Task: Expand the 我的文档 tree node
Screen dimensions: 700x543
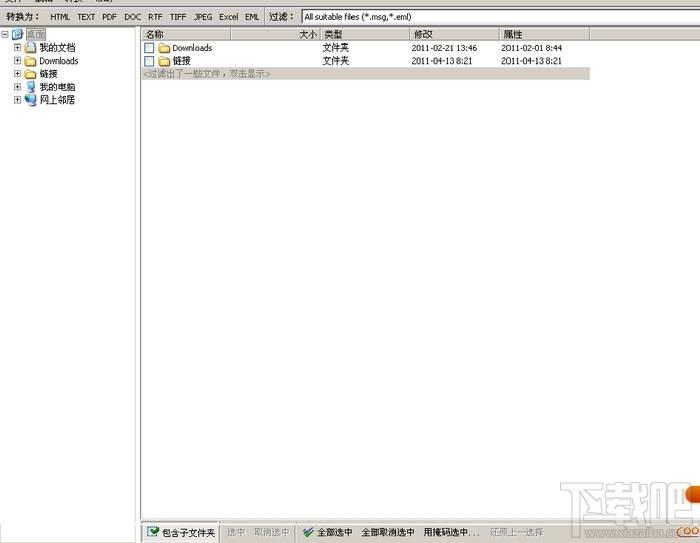Action: [x=17, y=47]
